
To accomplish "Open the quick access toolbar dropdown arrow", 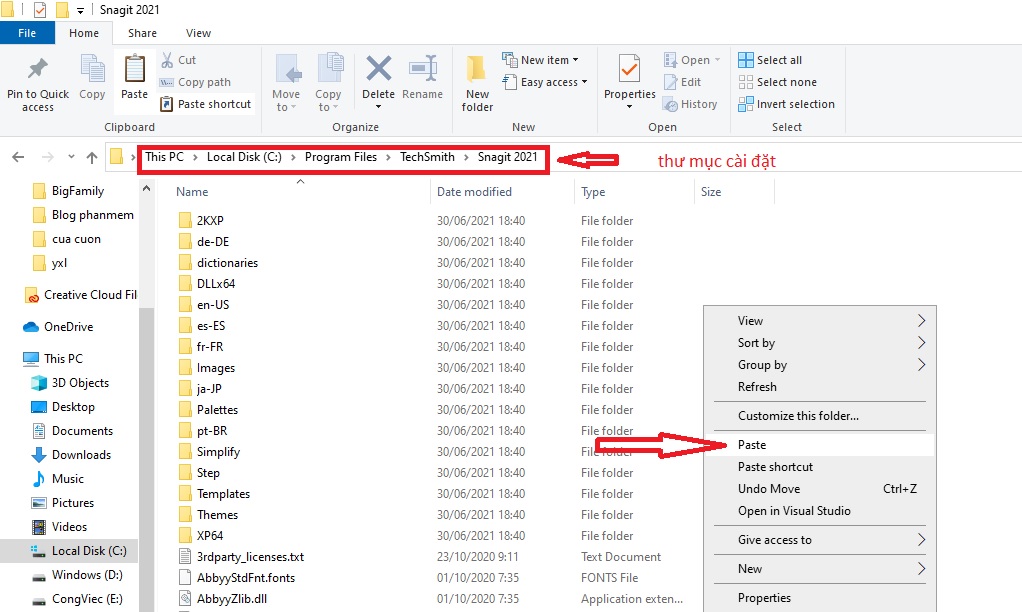I will [80, 10].
